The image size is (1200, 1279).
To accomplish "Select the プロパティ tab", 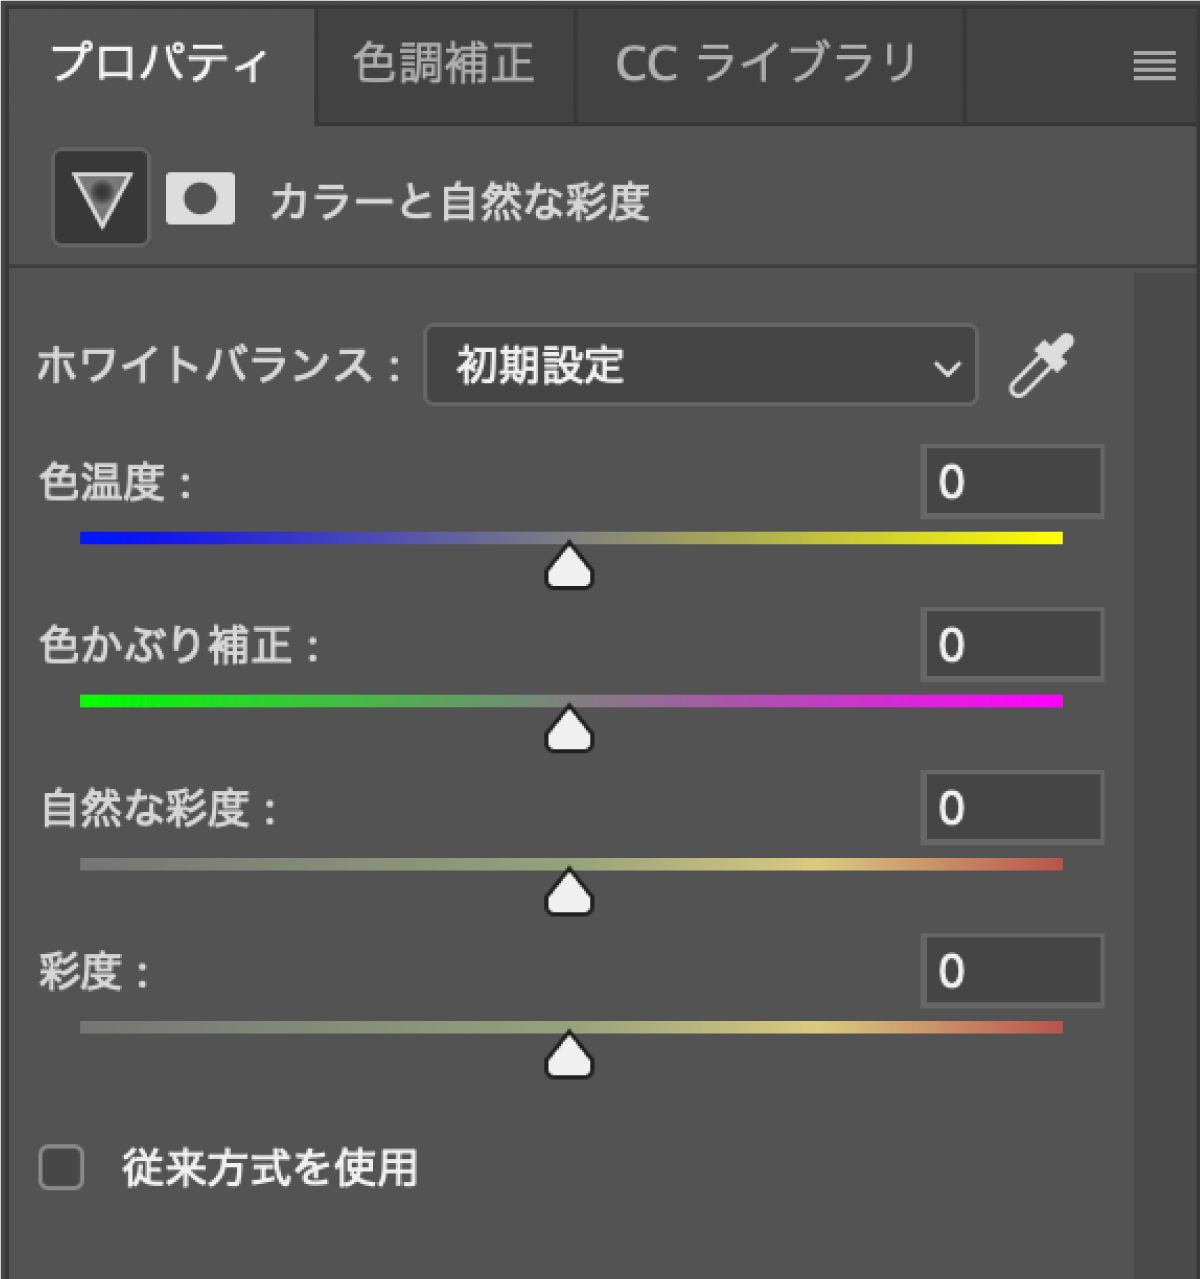I will tap(160, 62).
